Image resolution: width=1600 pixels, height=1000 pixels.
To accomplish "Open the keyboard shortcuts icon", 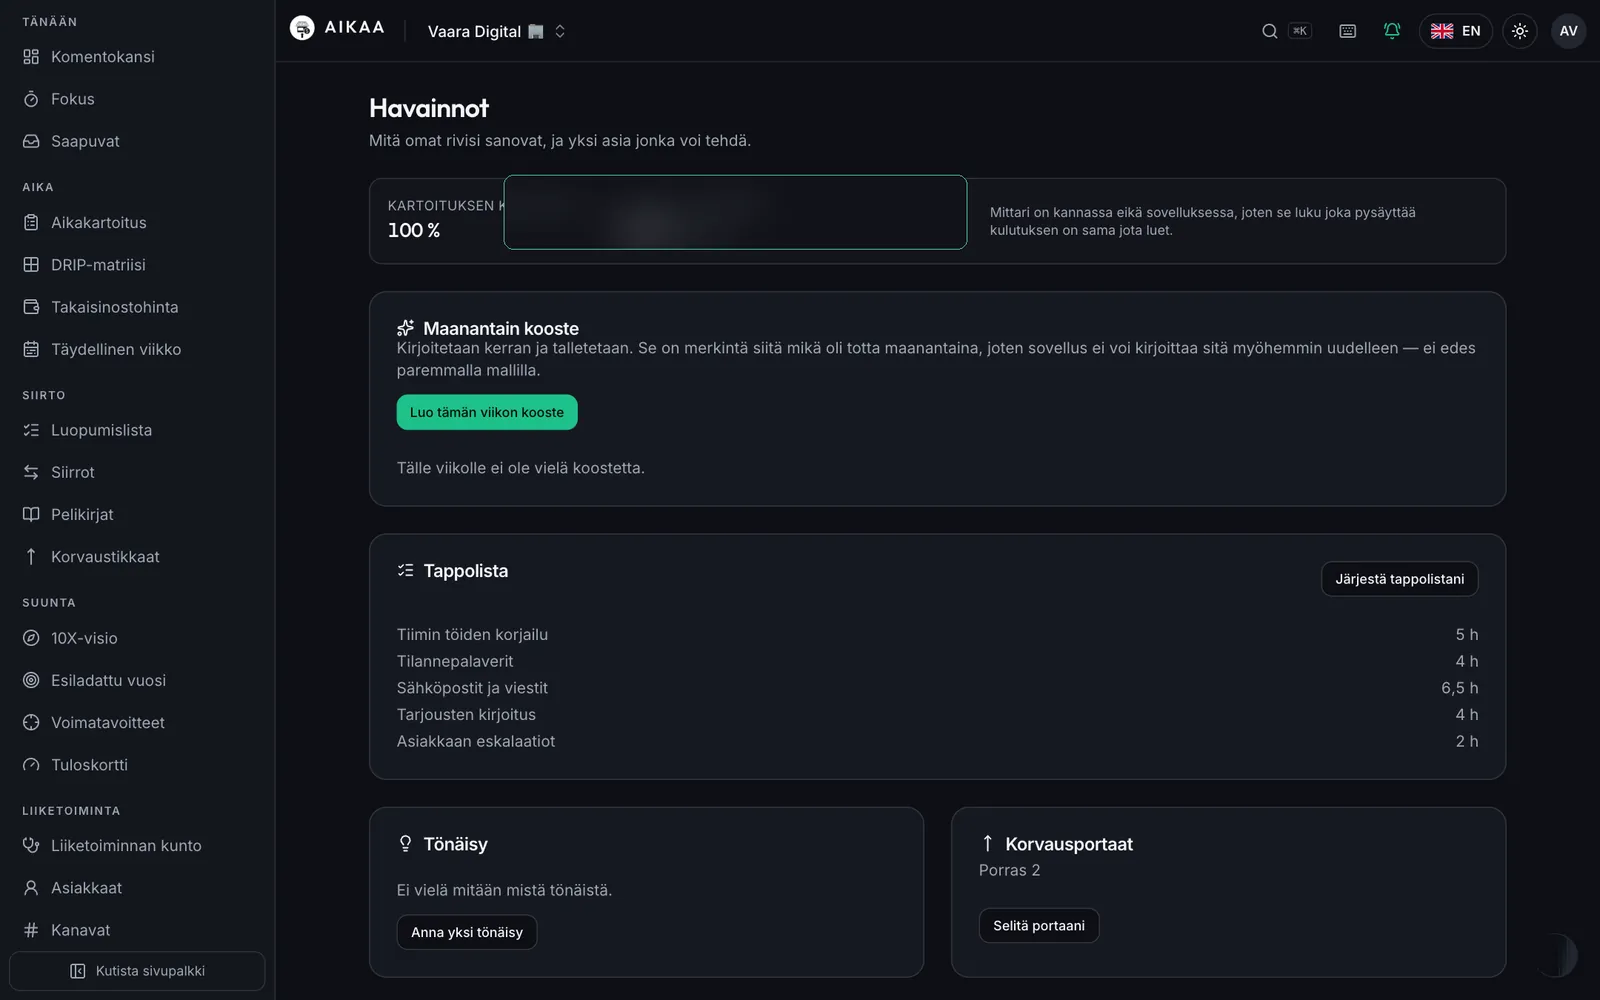I will [x=1347, y=31].
